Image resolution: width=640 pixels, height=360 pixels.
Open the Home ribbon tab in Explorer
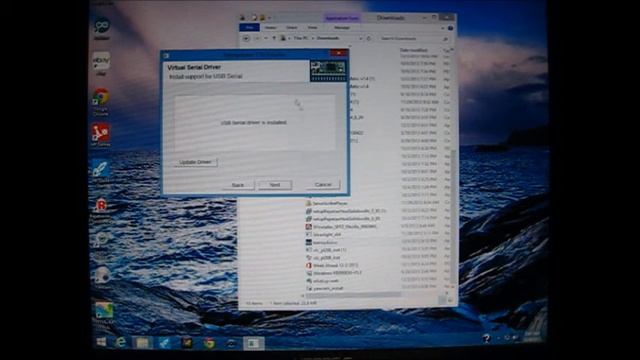[271, 27]
